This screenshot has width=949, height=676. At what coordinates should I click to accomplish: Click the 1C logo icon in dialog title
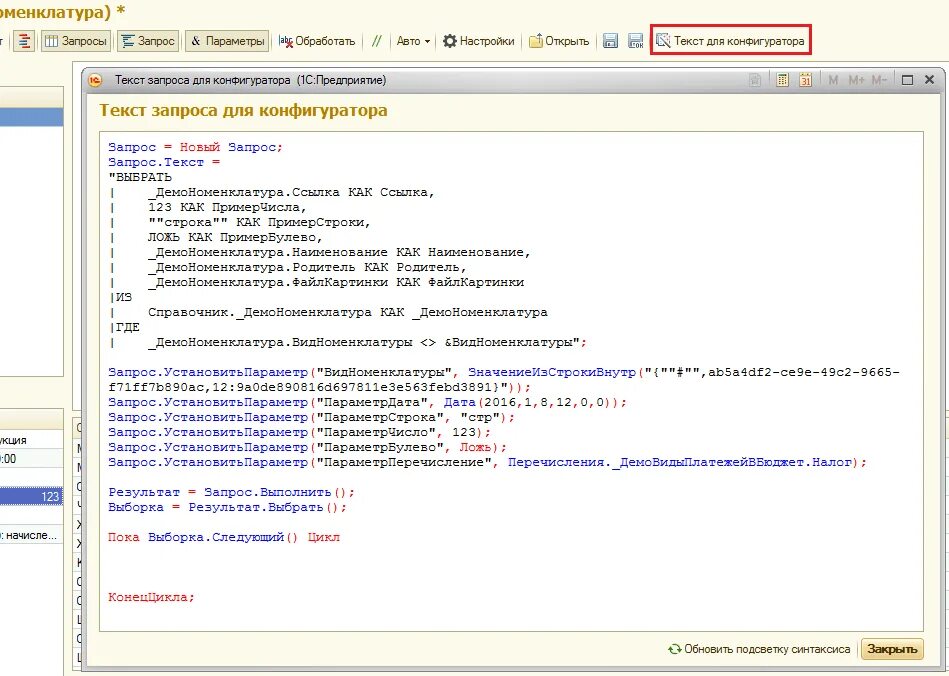(x=96, y=80)
